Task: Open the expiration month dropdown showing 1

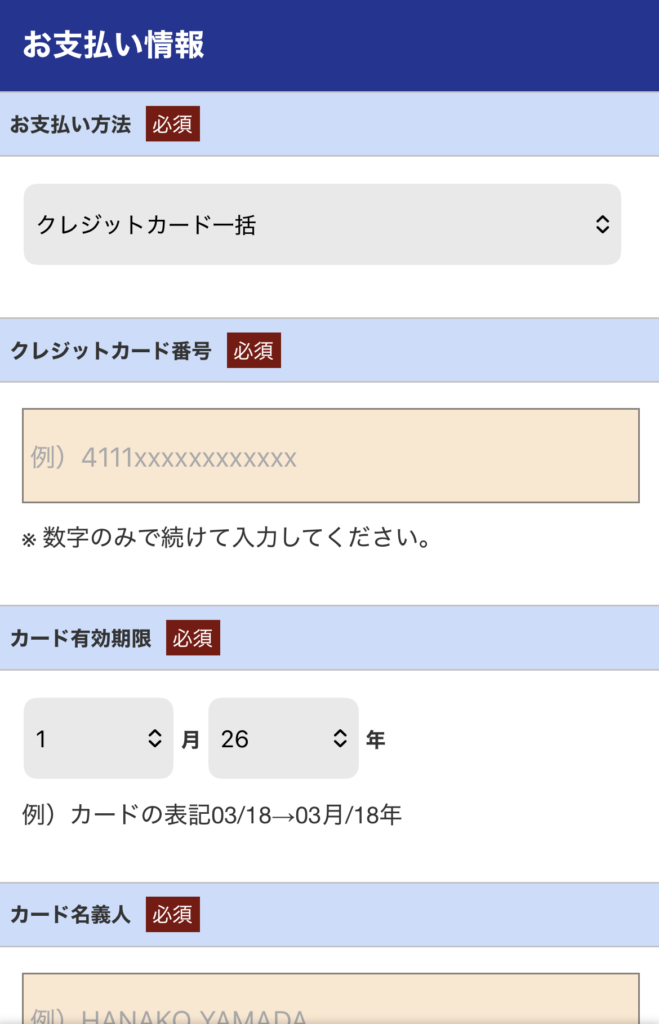Action: [x=85, y=739]
